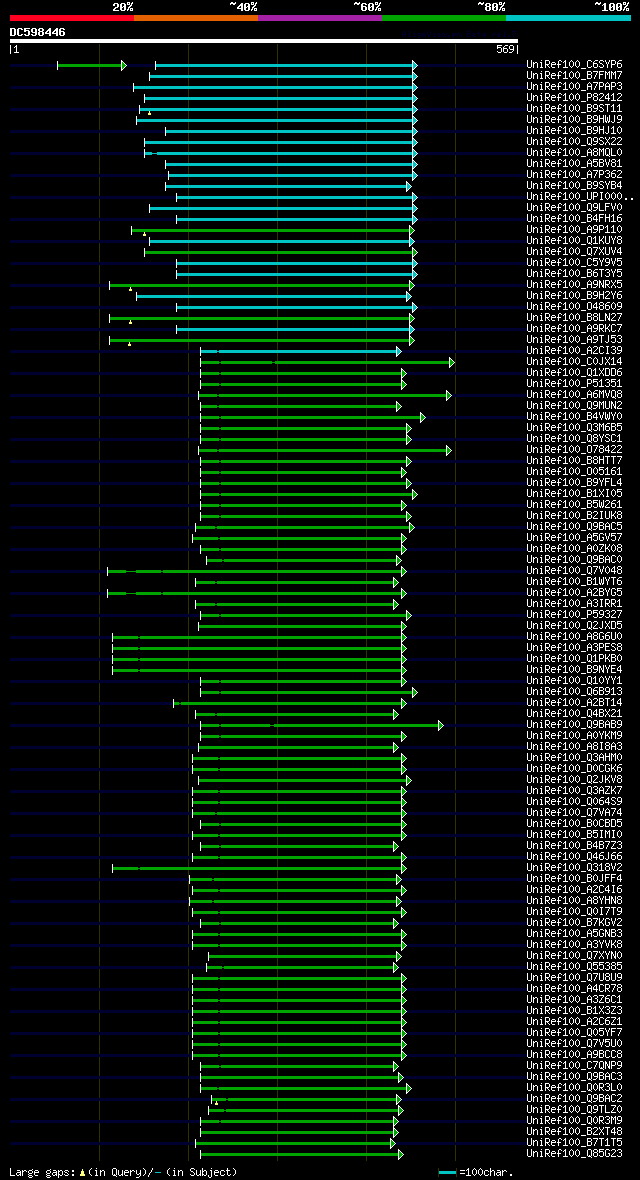Select the truncated UniRef100_UPI000.. label
This screenshot has width=640, height=1180.
(581, 196)
